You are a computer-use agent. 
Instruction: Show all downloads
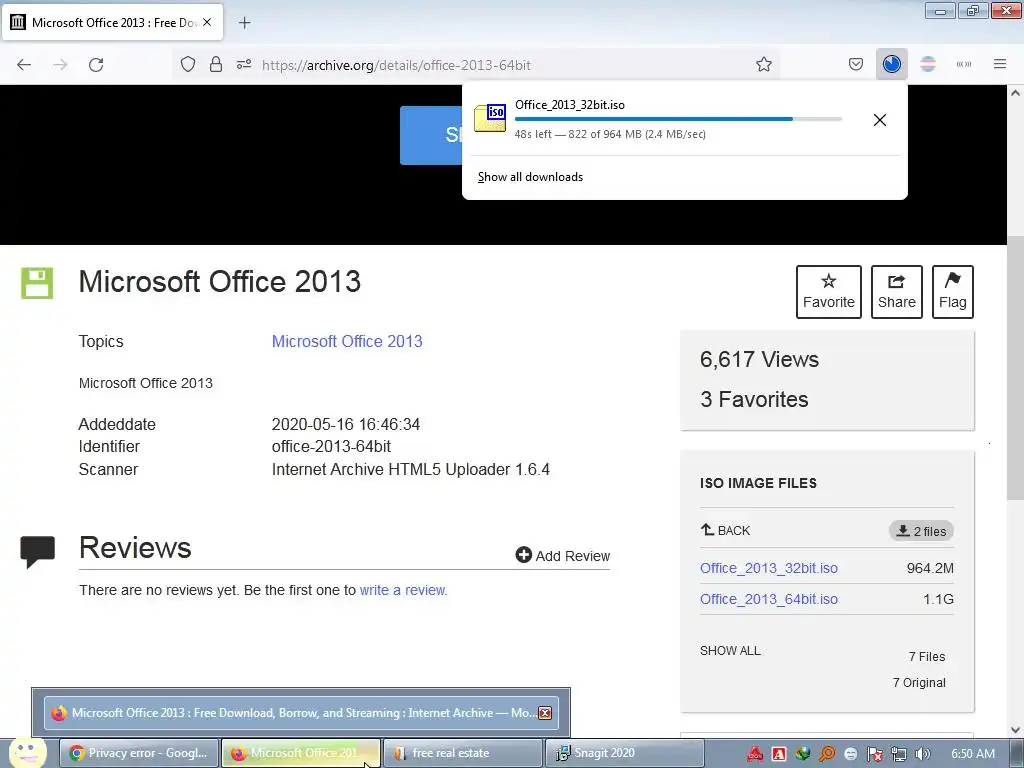pos(530,177)
